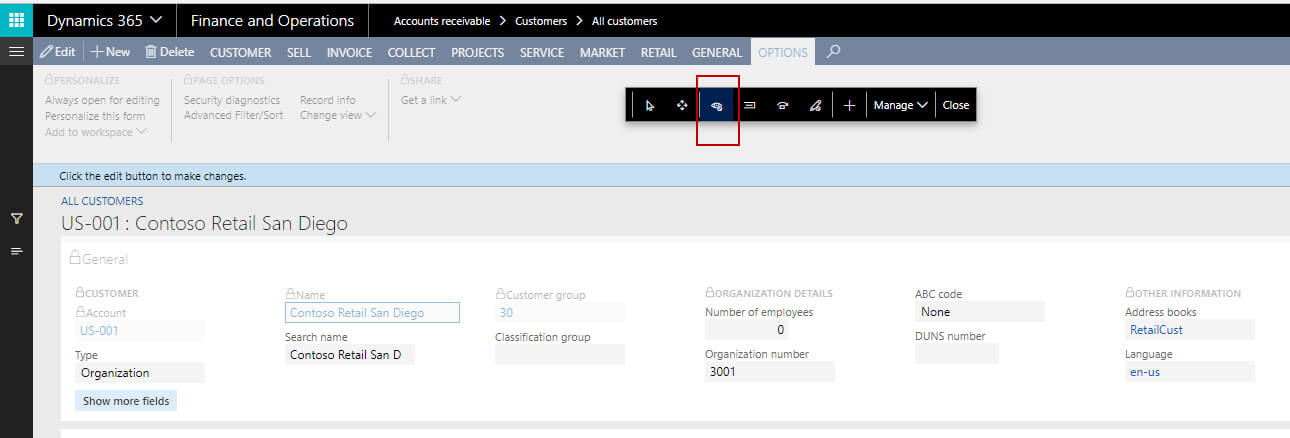Viewport: 1290px width, 438px height.
Task: Click Customers breadcrumb
Action: point(541,21)
